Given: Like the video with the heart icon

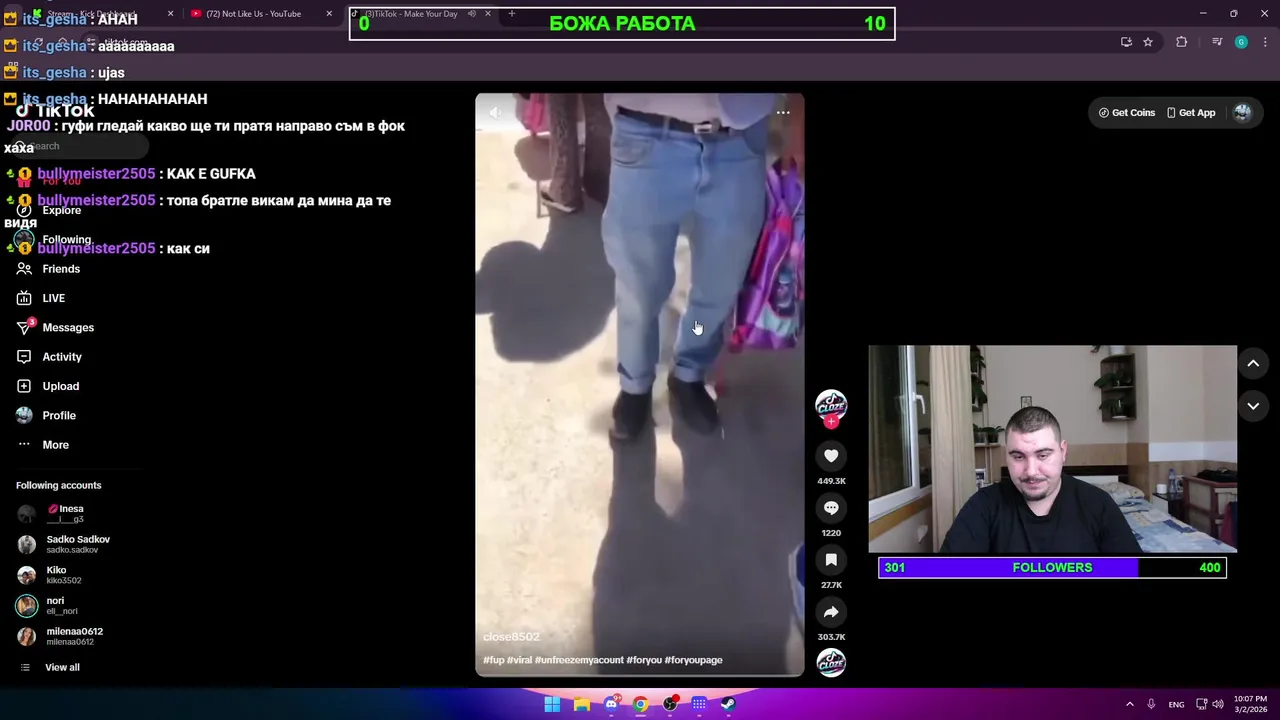Looking at the screenshot, I should [x=831, y=456].
